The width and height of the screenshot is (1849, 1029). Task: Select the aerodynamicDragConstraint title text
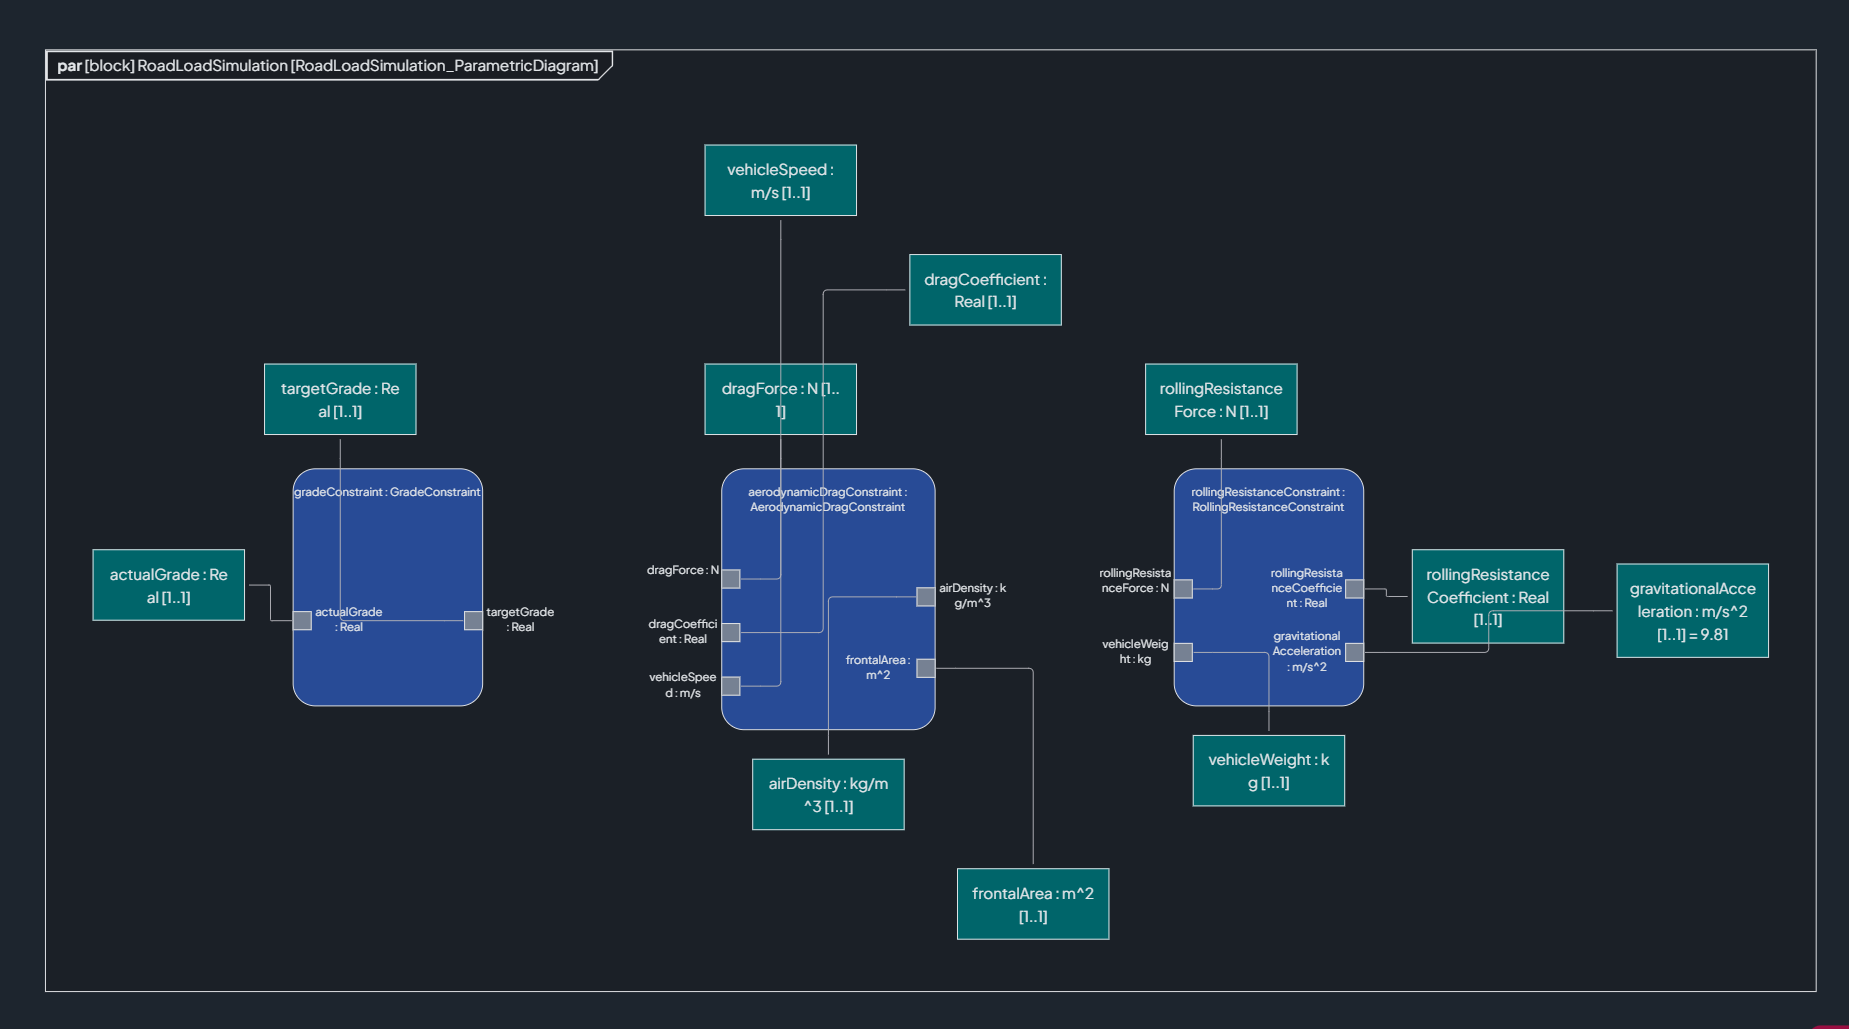[828, 499]
